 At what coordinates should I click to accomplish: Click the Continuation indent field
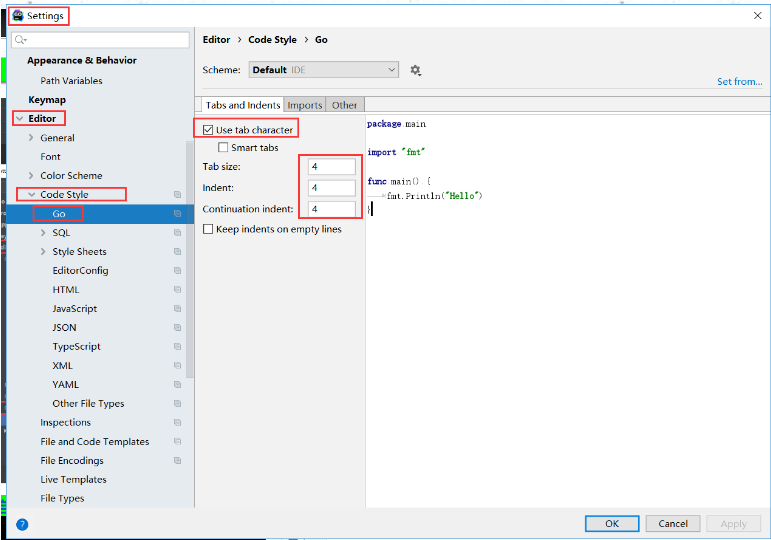tap(332, 209)
